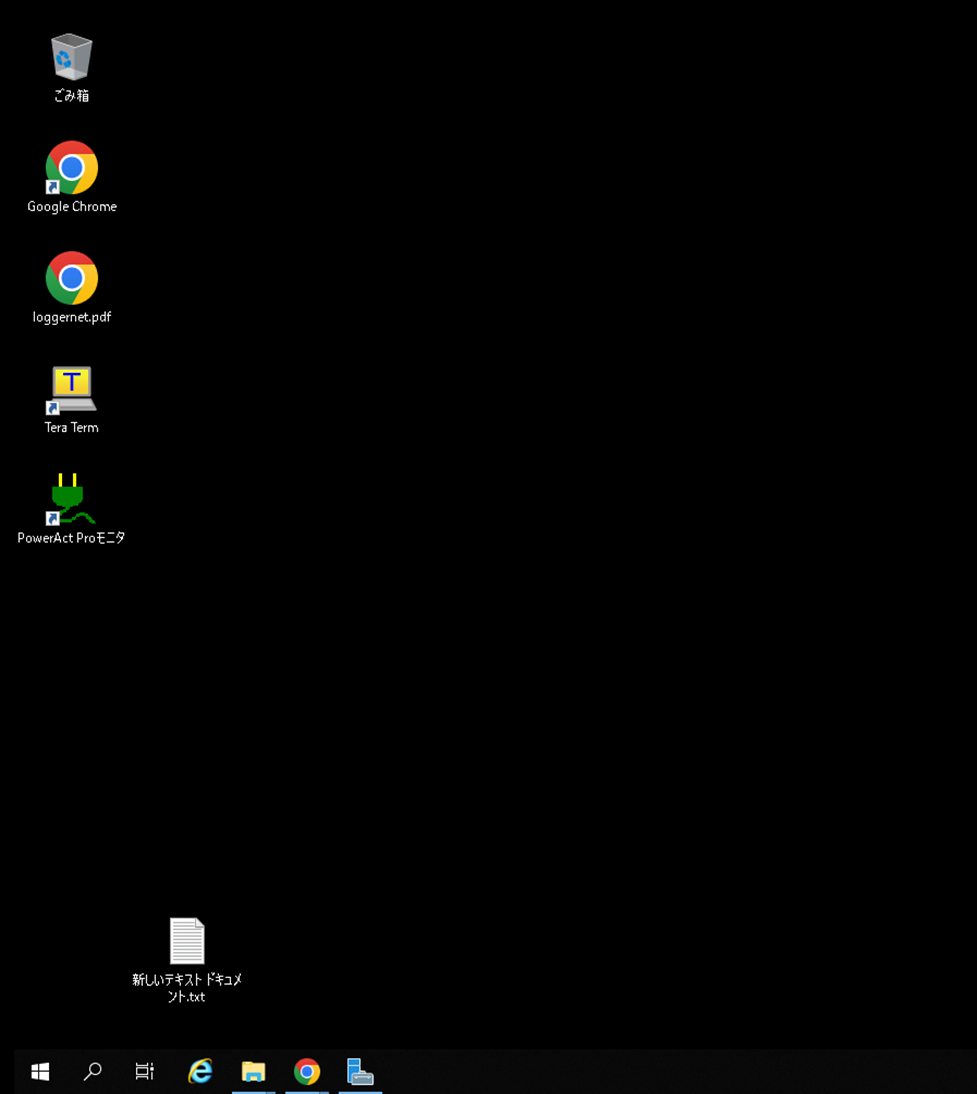977x1094 pixels.
Task: Switch to Chrome in the taskbar
Action: point(307,1071)
